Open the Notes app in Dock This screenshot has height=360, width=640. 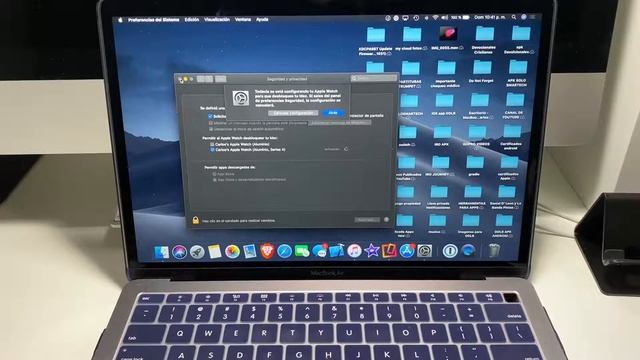(214, 252)
